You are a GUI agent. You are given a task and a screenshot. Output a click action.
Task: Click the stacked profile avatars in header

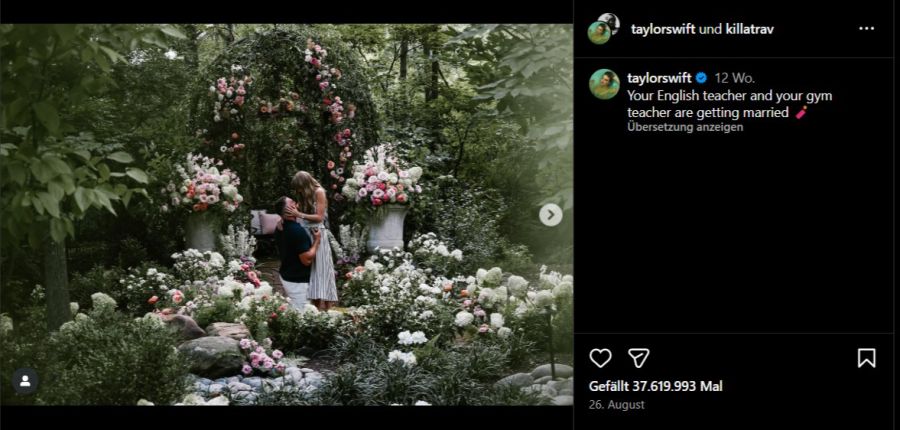click(604, 28)
